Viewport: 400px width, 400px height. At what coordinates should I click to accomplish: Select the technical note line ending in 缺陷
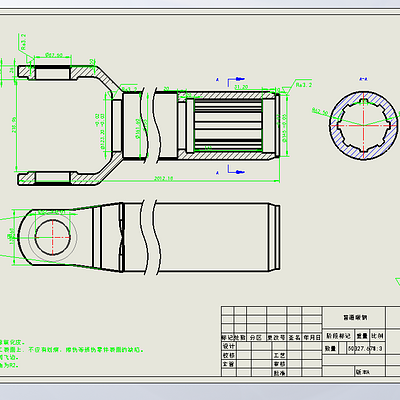coord(72,350)
